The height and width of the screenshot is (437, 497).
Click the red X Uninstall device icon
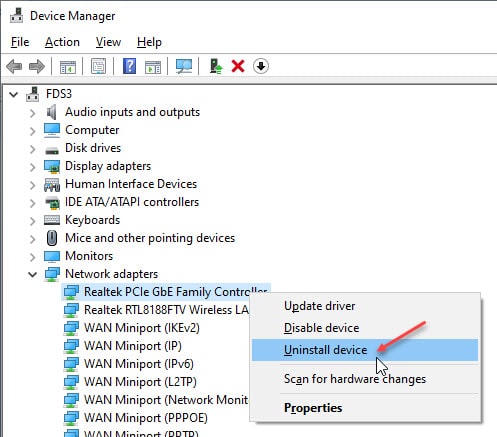238,66
